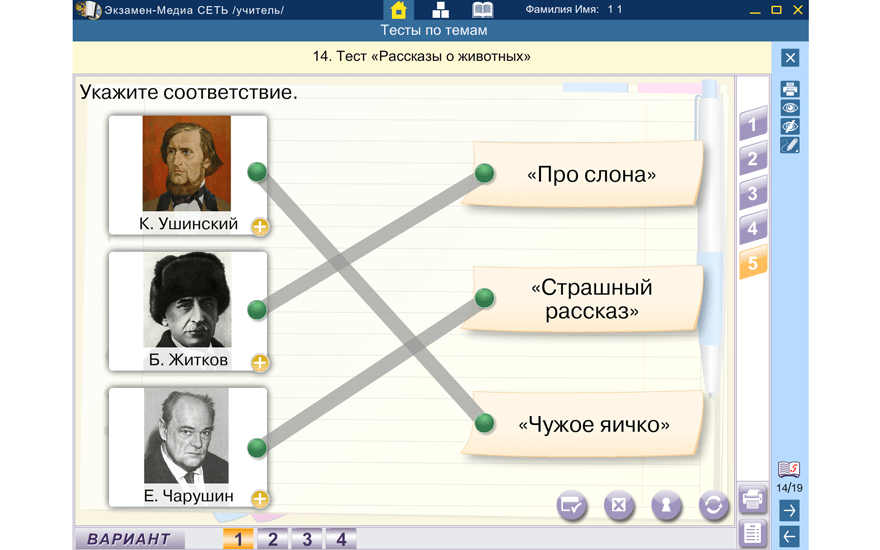
Task: Click the К. Ушинский portrait image
Action: 187,163
